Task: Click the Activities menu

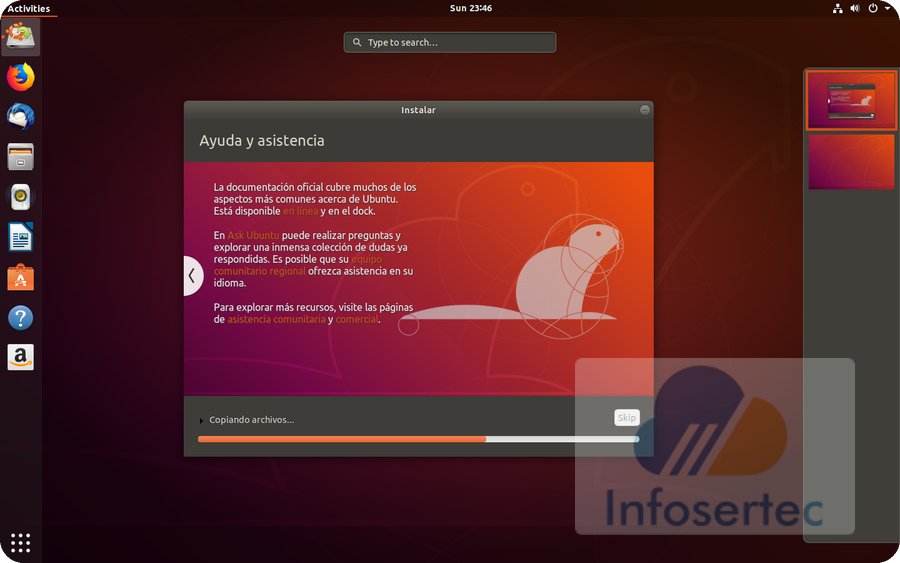Action: pos(28,8)
